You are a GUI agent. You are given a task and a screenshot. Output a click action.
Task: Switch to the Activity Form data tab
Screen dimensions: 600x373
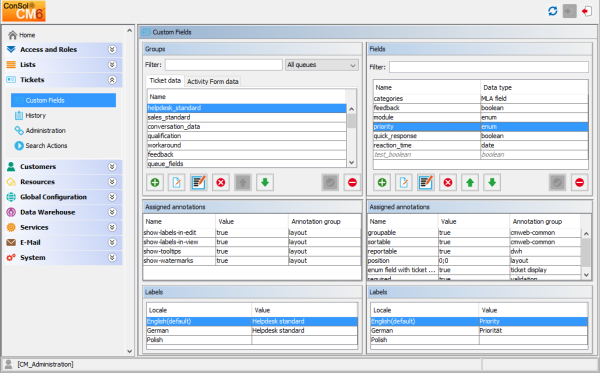pos(213,81)
